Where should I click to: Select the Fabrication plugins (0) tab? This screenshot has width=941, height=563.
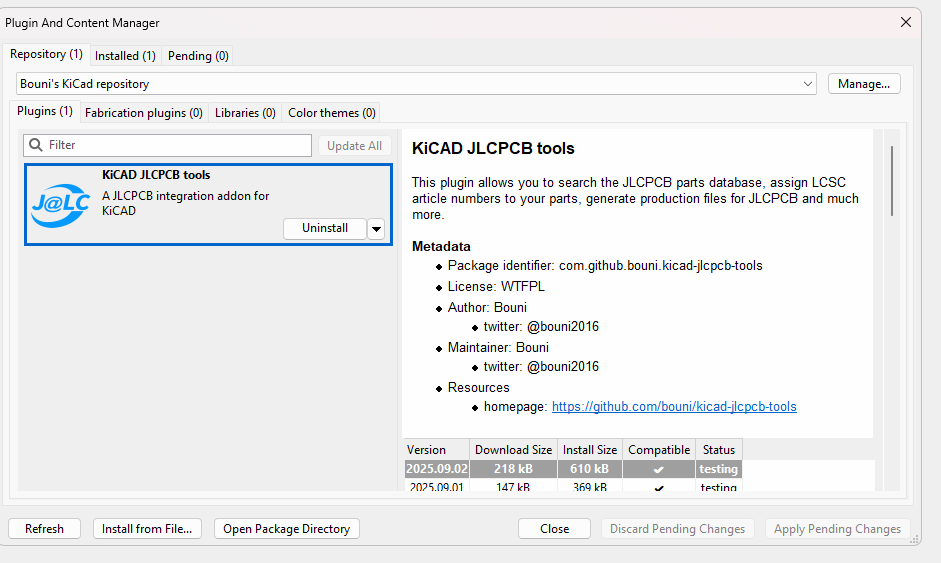(x=143, y=113)
